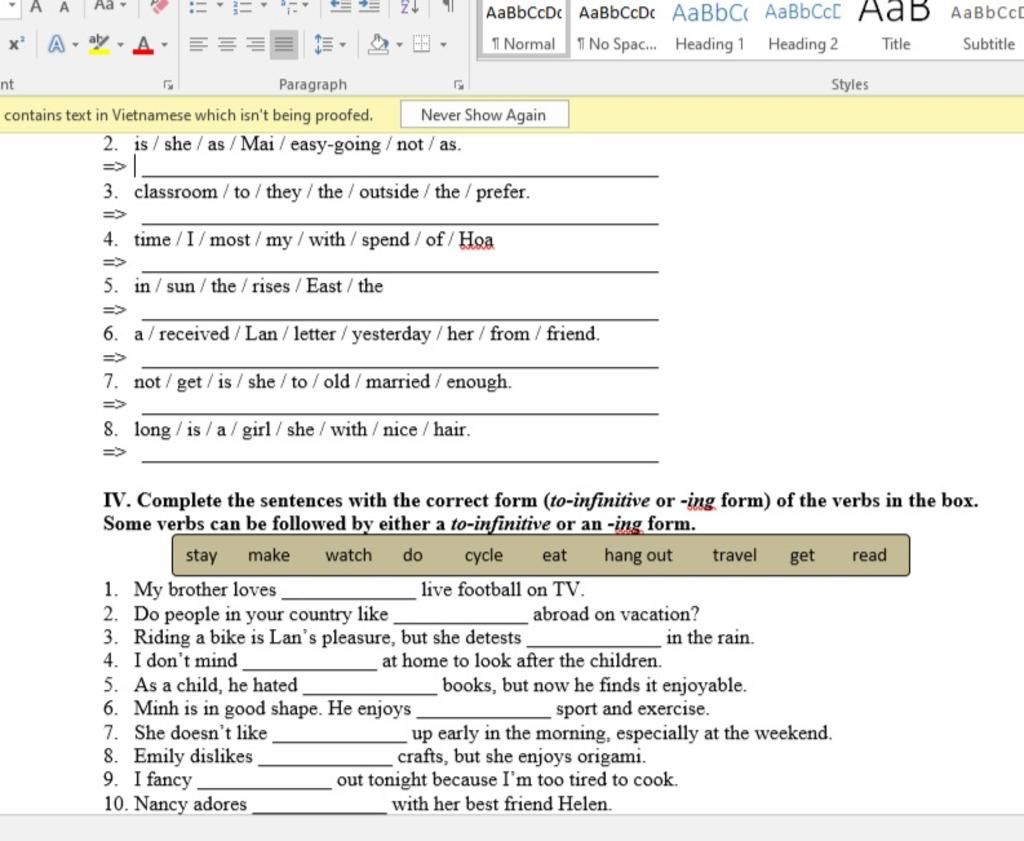
Task: Toggle the show paragraph marks button
Action: pyautogui.click(x=448, y=7)
